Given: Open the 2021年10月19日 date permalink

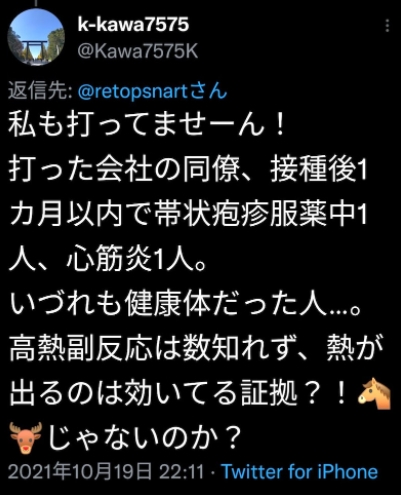Looking at the screenshot, I should pos(79,472).
